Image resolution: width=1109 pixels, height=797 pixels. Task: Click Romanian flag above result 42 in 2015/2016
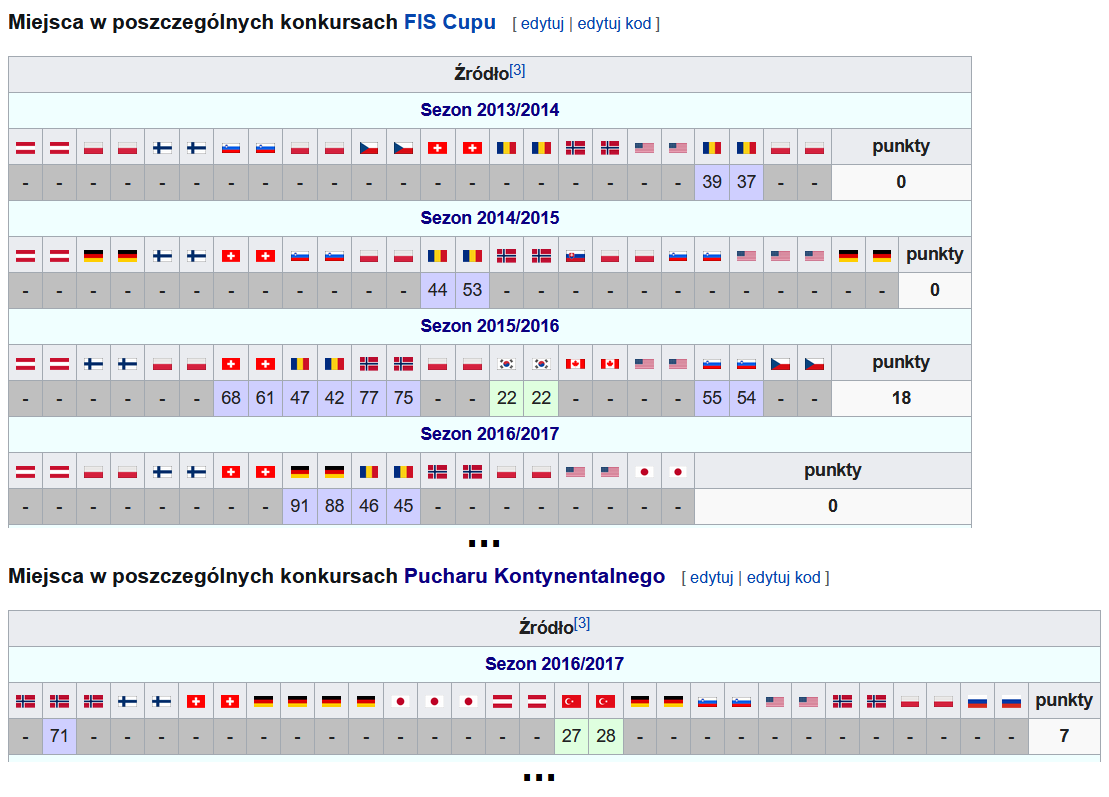334,364
